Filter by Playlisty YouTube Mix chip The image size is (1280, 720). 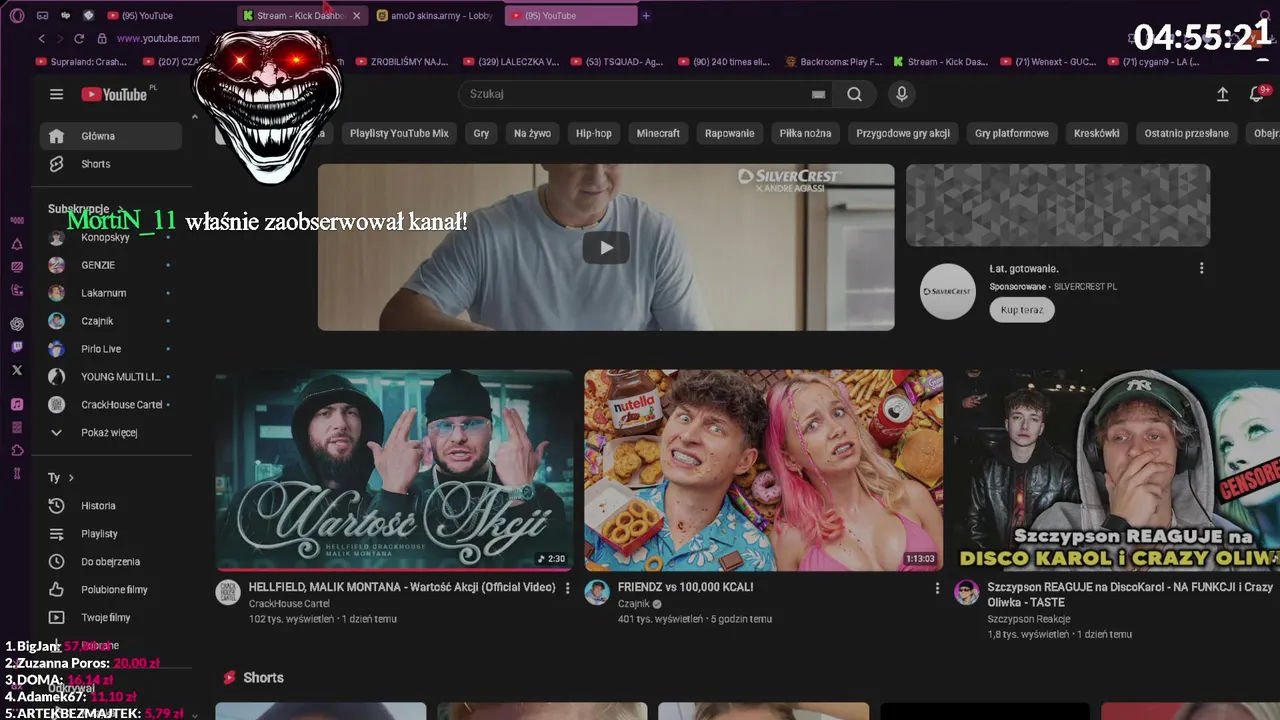click(x=399, y=133)
